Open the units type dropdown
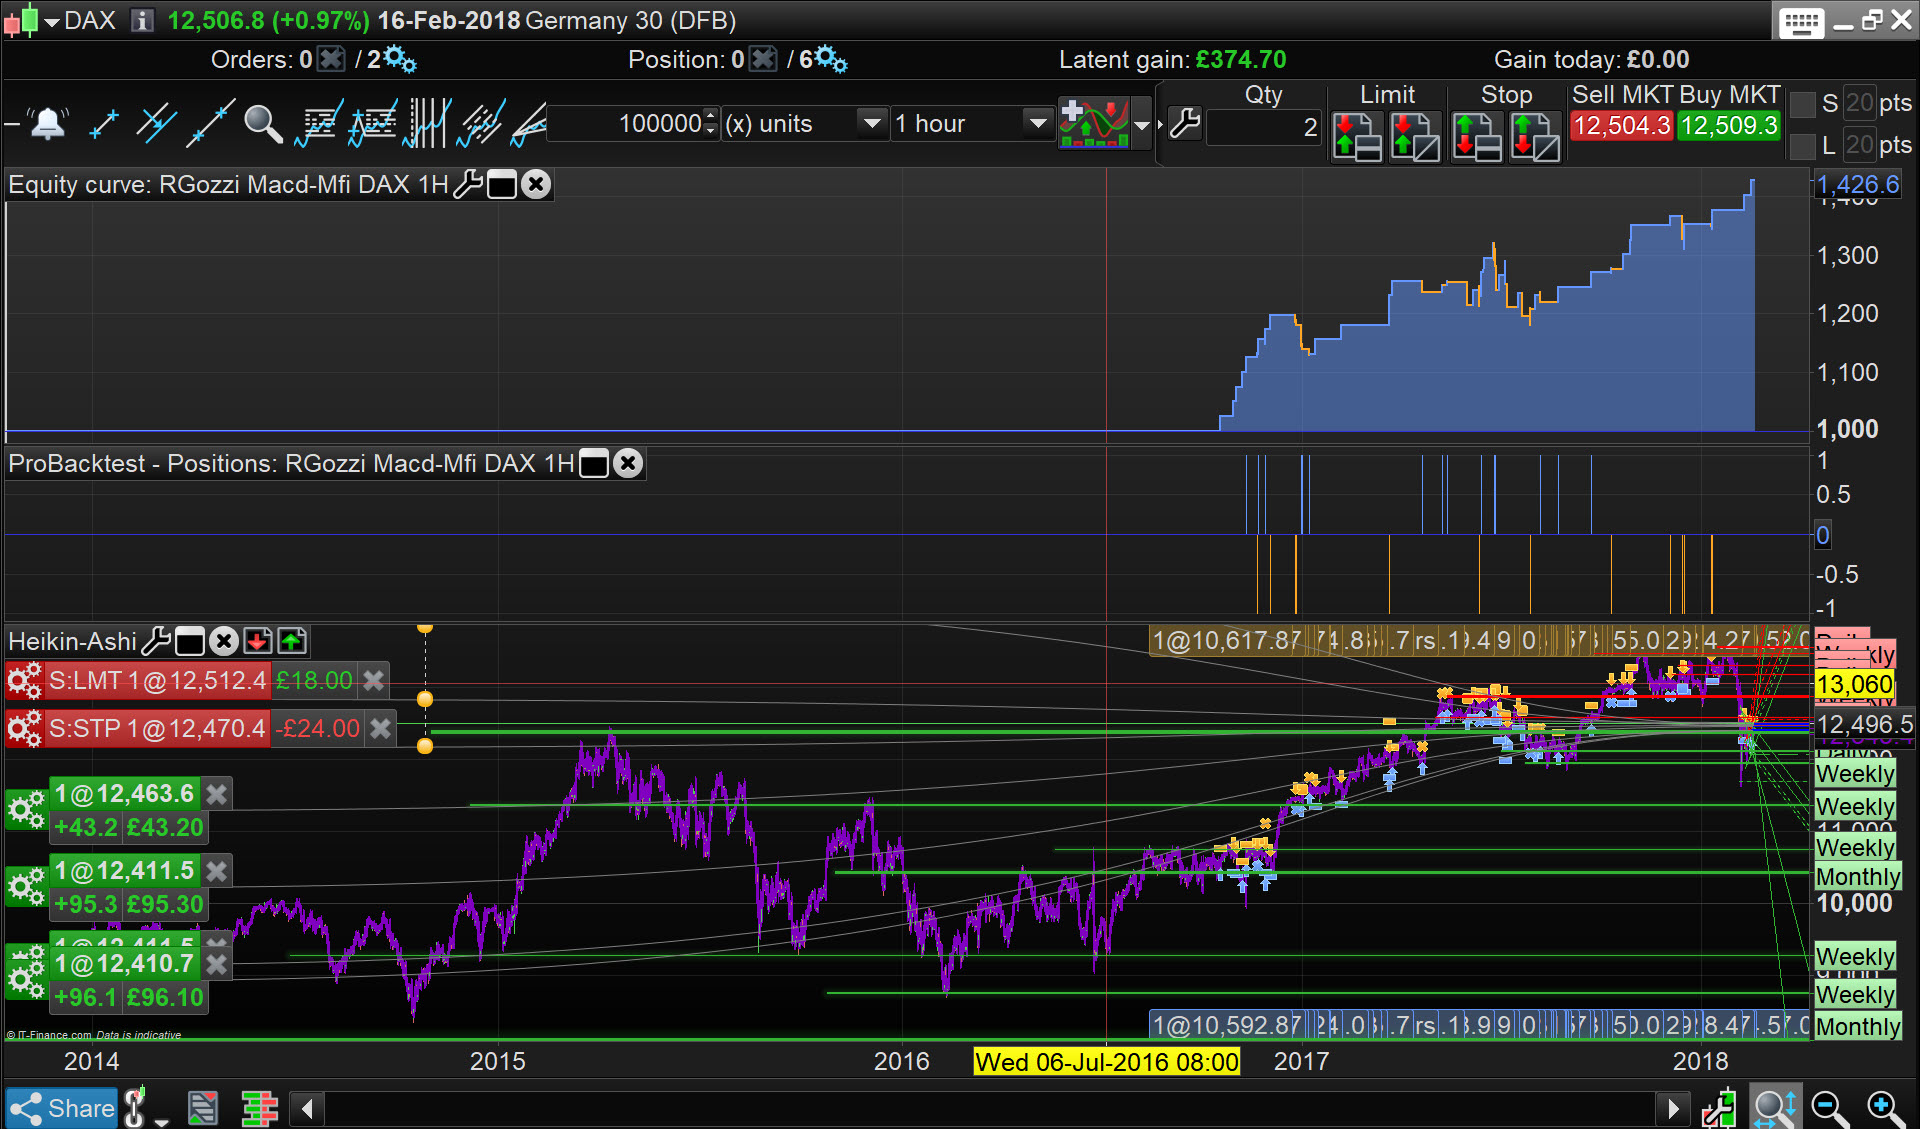 (872, 124)
